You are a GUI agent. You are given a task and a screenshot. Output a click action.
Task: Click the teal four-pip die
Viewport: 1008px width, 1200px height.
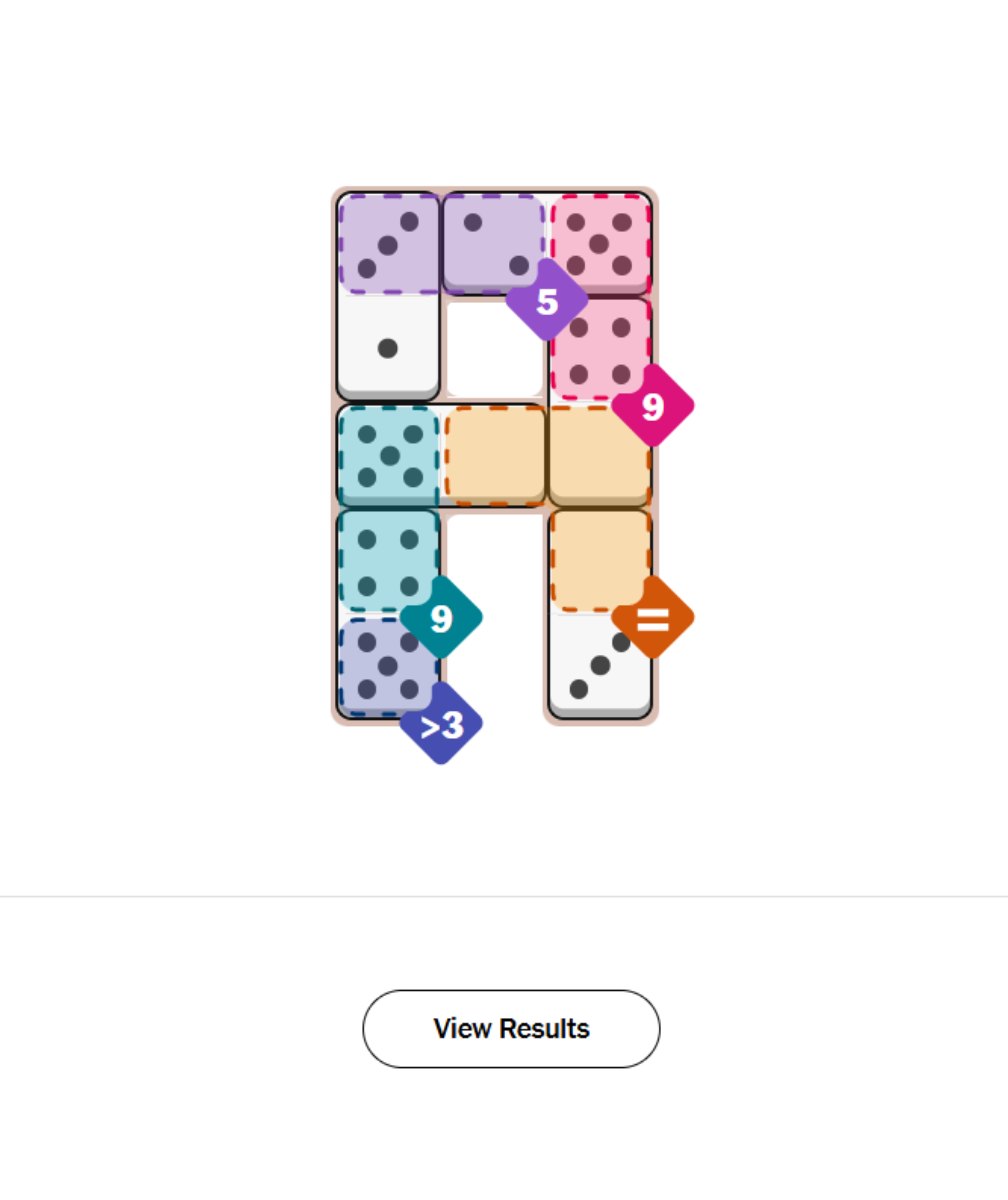pyautogui.click(x=390, y=558)
